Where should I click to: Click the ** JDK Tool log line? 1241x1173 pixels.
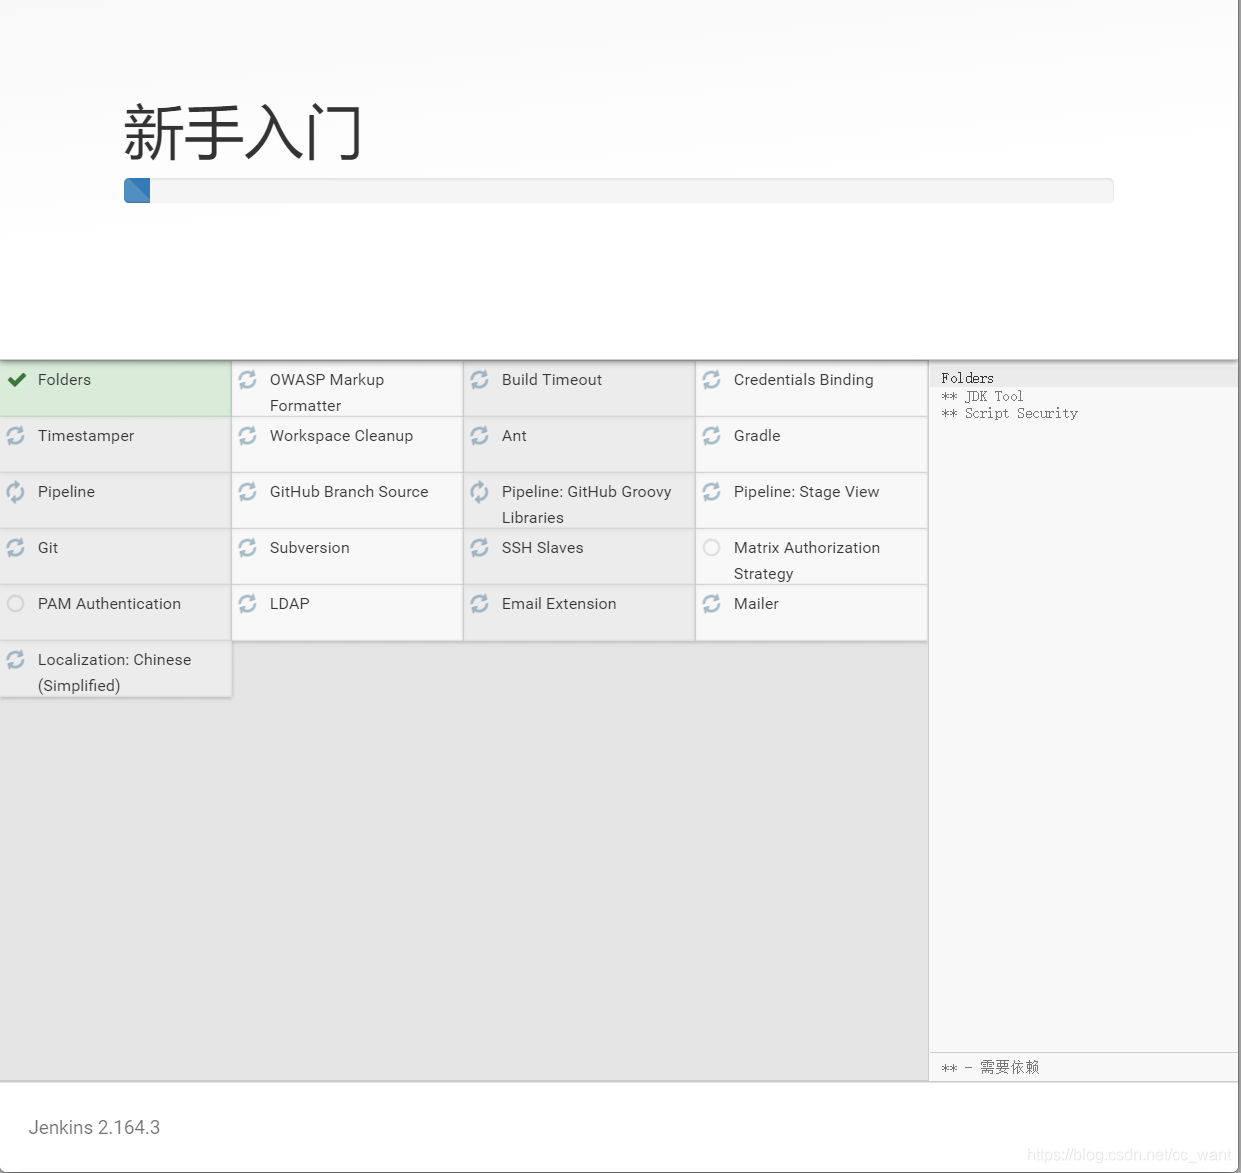pos(982,396)
